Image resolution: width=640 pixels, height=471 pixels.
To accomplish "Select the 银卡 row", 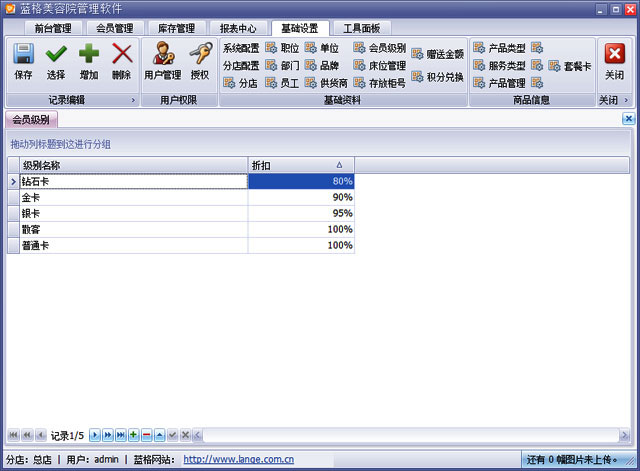I will pyautogui.click(x=181, y=213).
